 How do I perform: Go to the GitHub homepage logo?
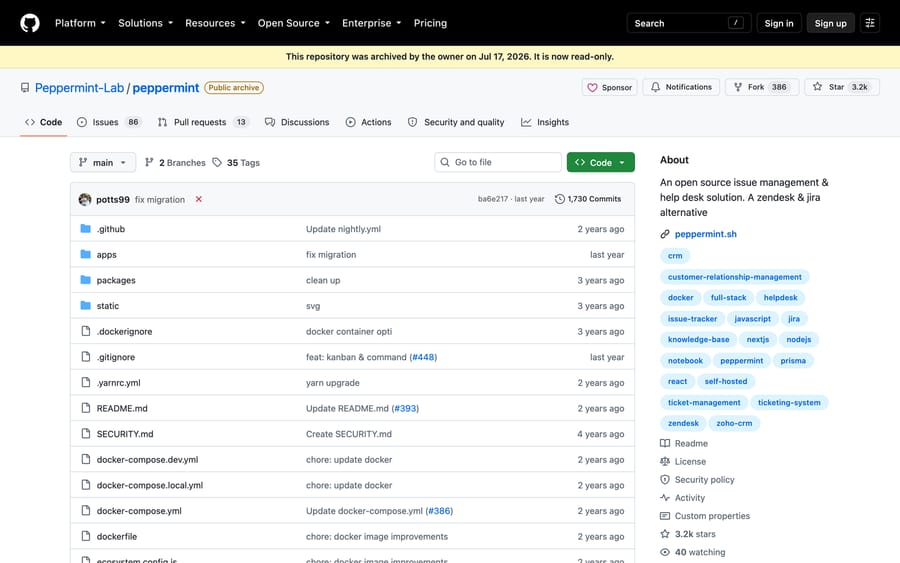pyautogui.click(x=30, y=23)
